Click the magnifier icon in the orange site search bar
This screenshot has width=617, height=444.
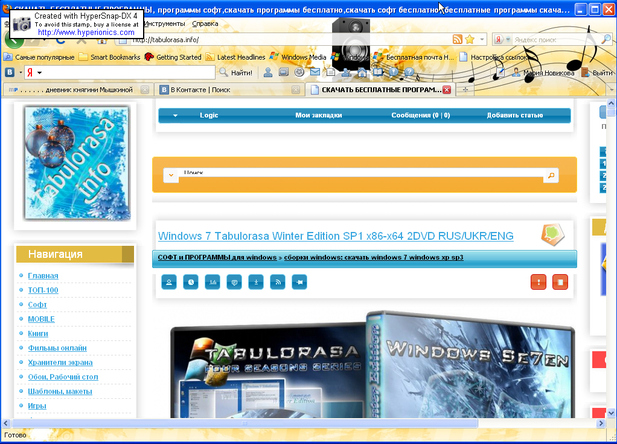[551, 176]
